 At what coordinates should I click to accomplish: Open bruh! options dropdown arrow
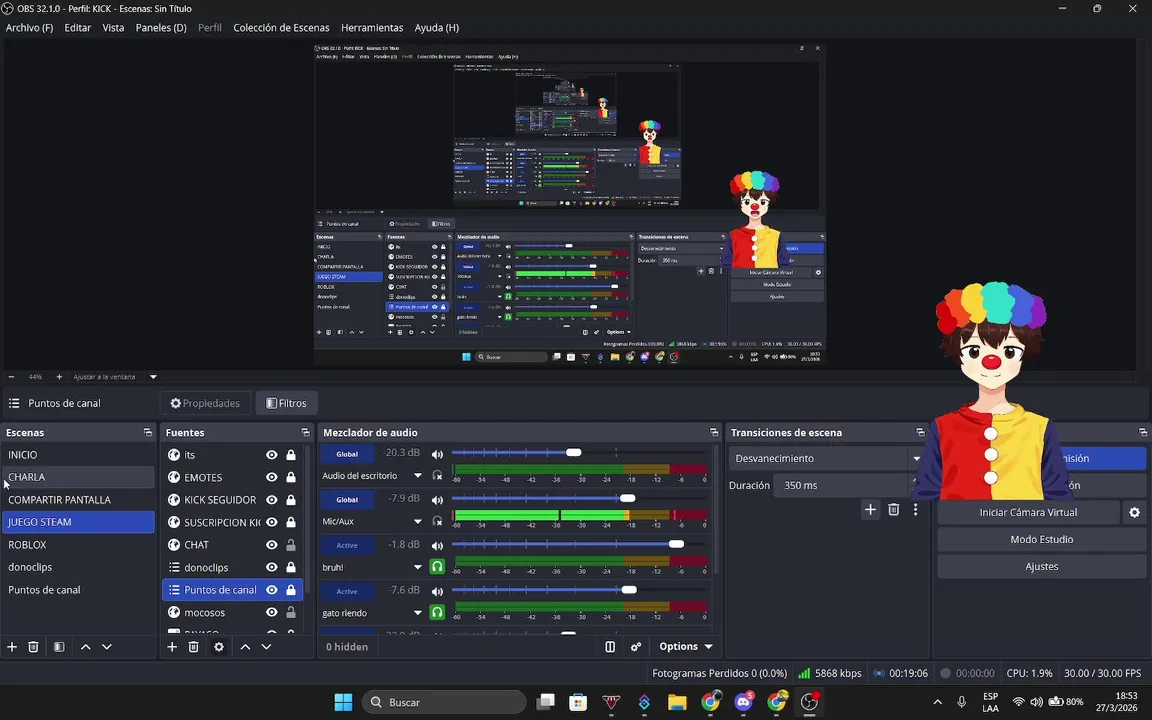pos(417,566)
